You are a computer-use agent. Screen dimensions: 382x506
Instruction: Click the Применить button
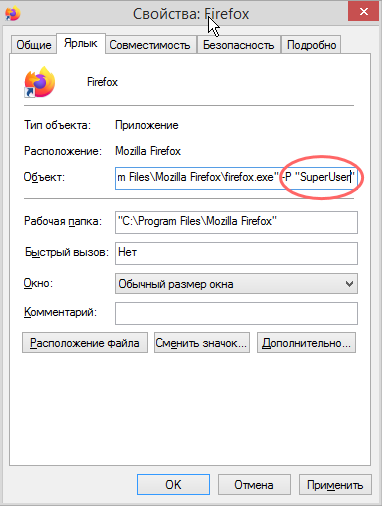click(335, 485)
